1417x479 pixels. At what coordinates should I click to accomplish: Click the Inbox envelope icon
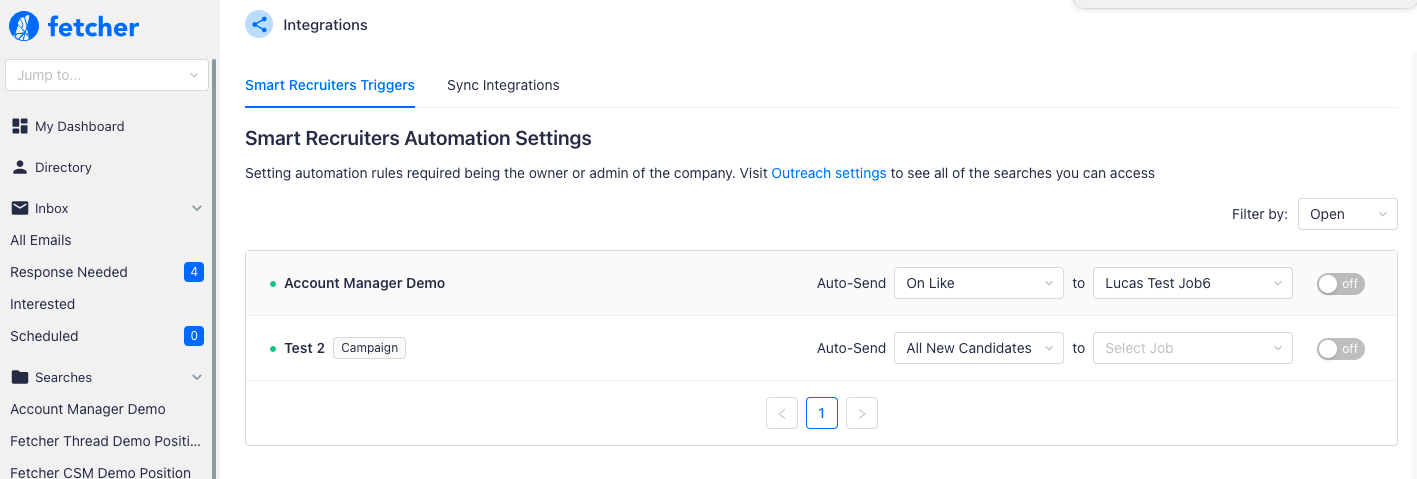coord(19,208)
